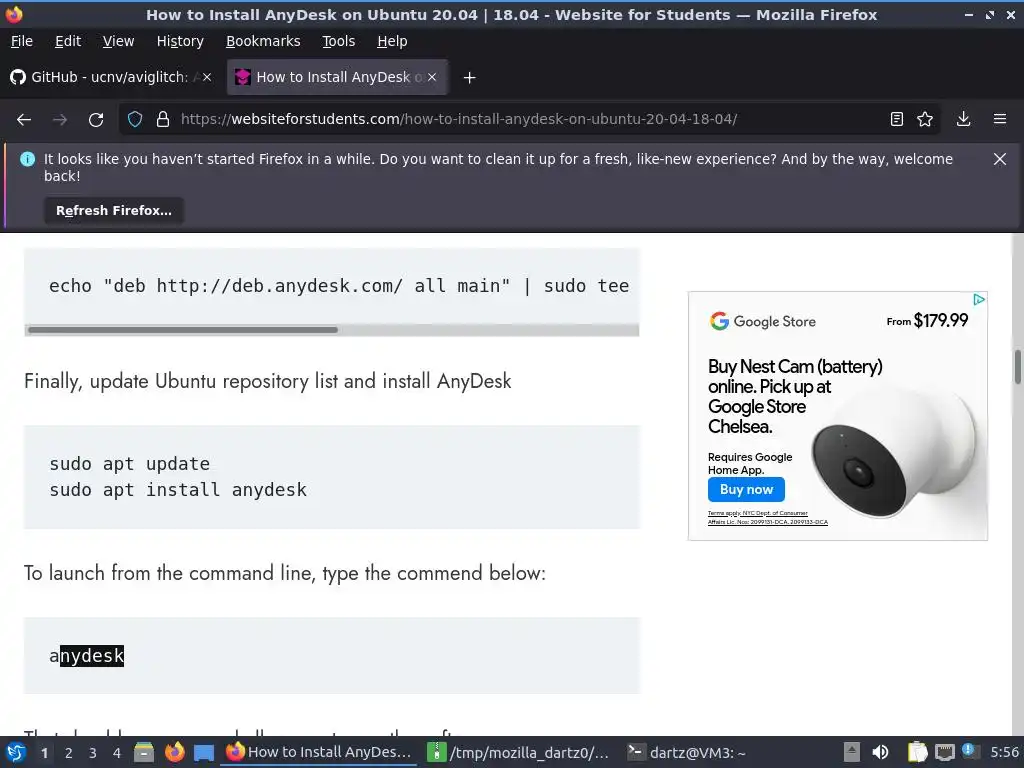
Task: Click the highlighted anydesk command text
Action: point(87,656)
